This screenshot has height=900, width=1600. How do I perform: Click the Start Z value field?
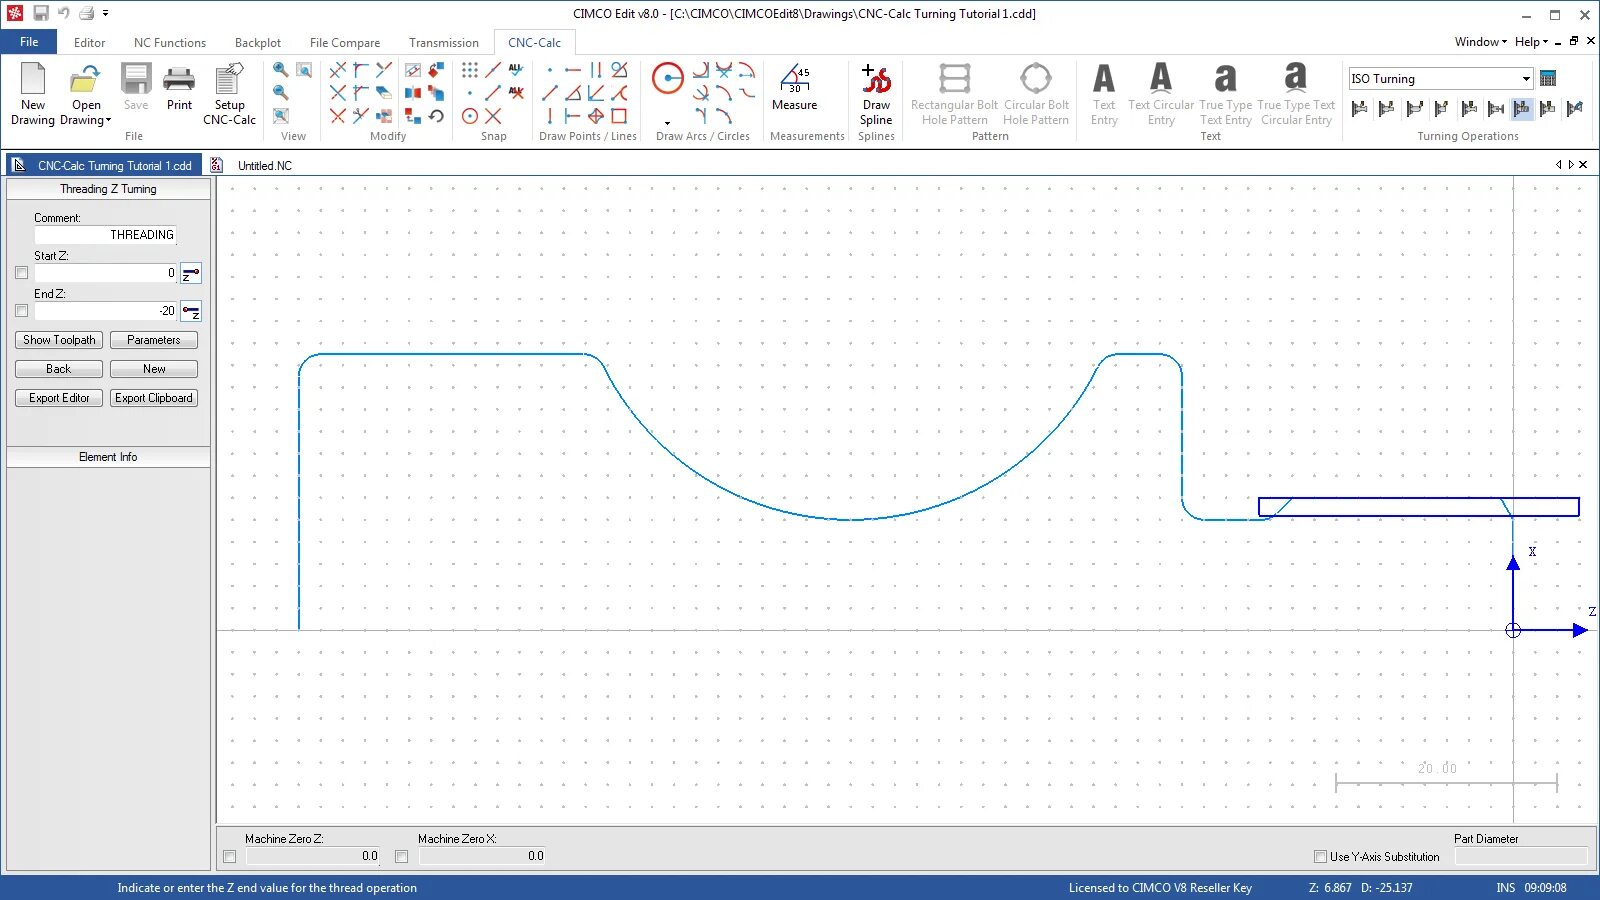click(x=106, y=273)
